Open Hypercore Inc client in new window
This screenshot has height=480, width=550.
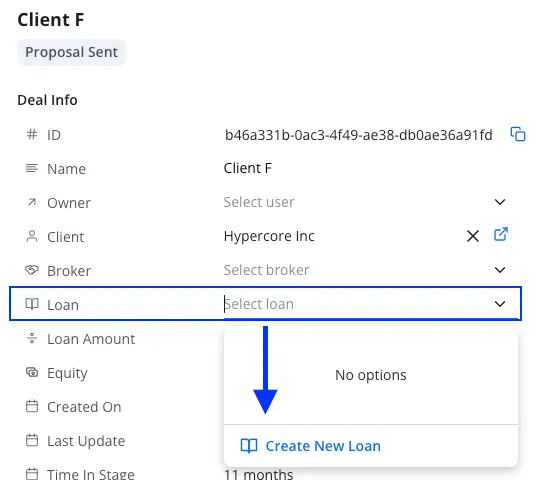click(501, 234)
